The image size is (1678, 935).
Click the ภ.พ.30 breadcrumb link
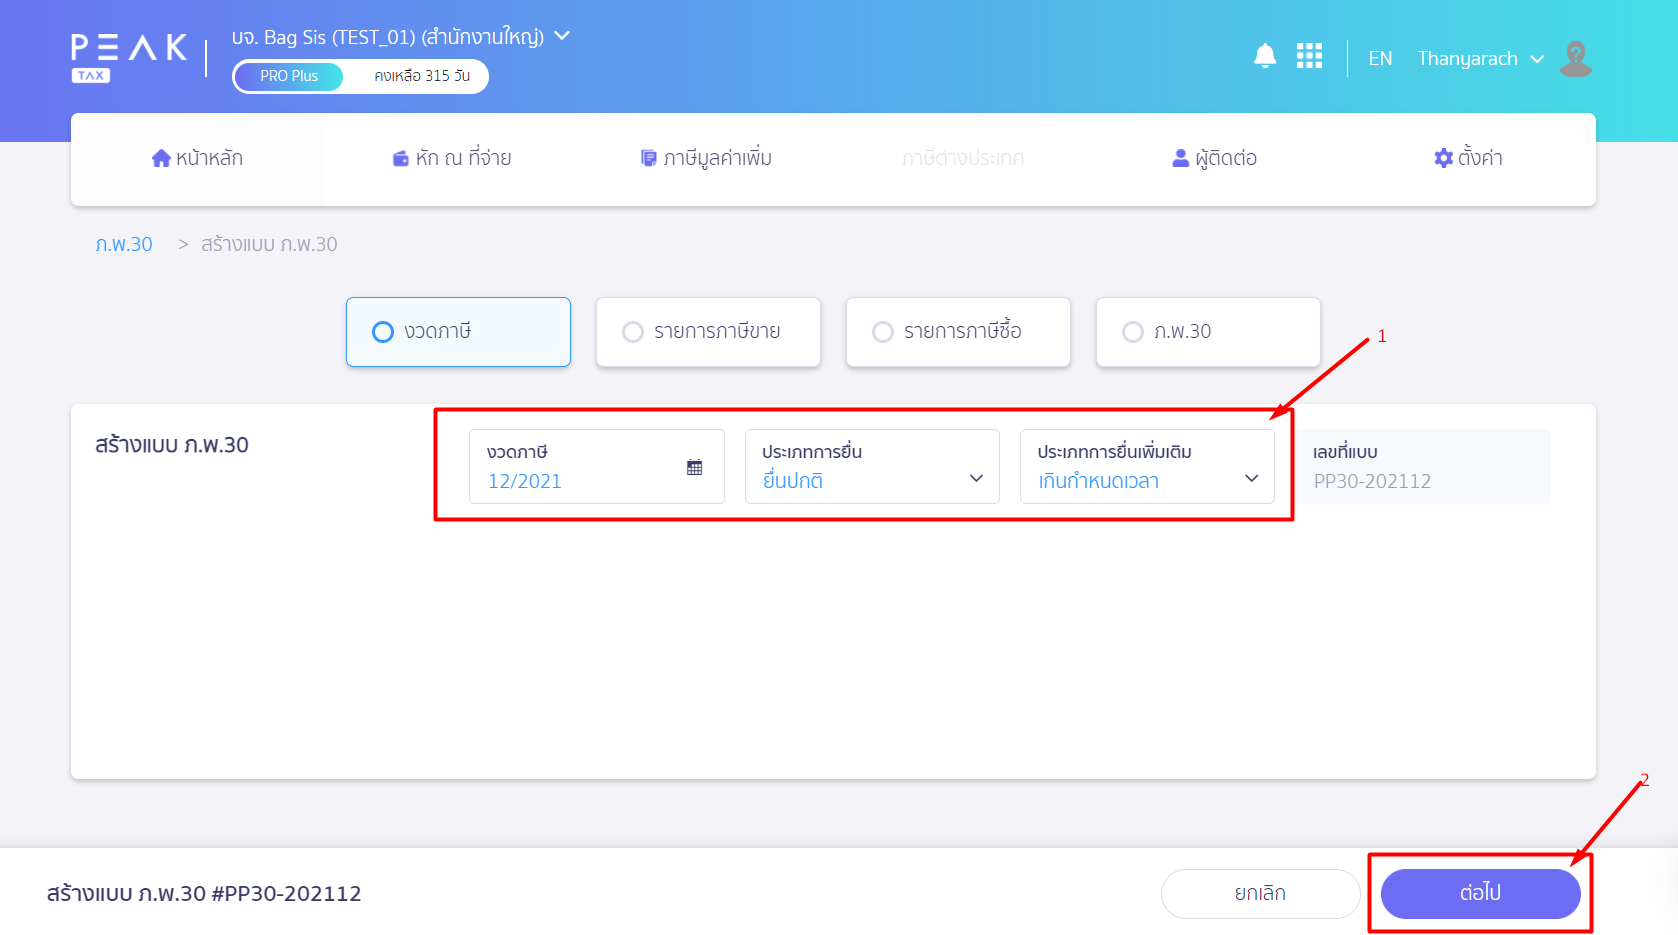[124, 245]
